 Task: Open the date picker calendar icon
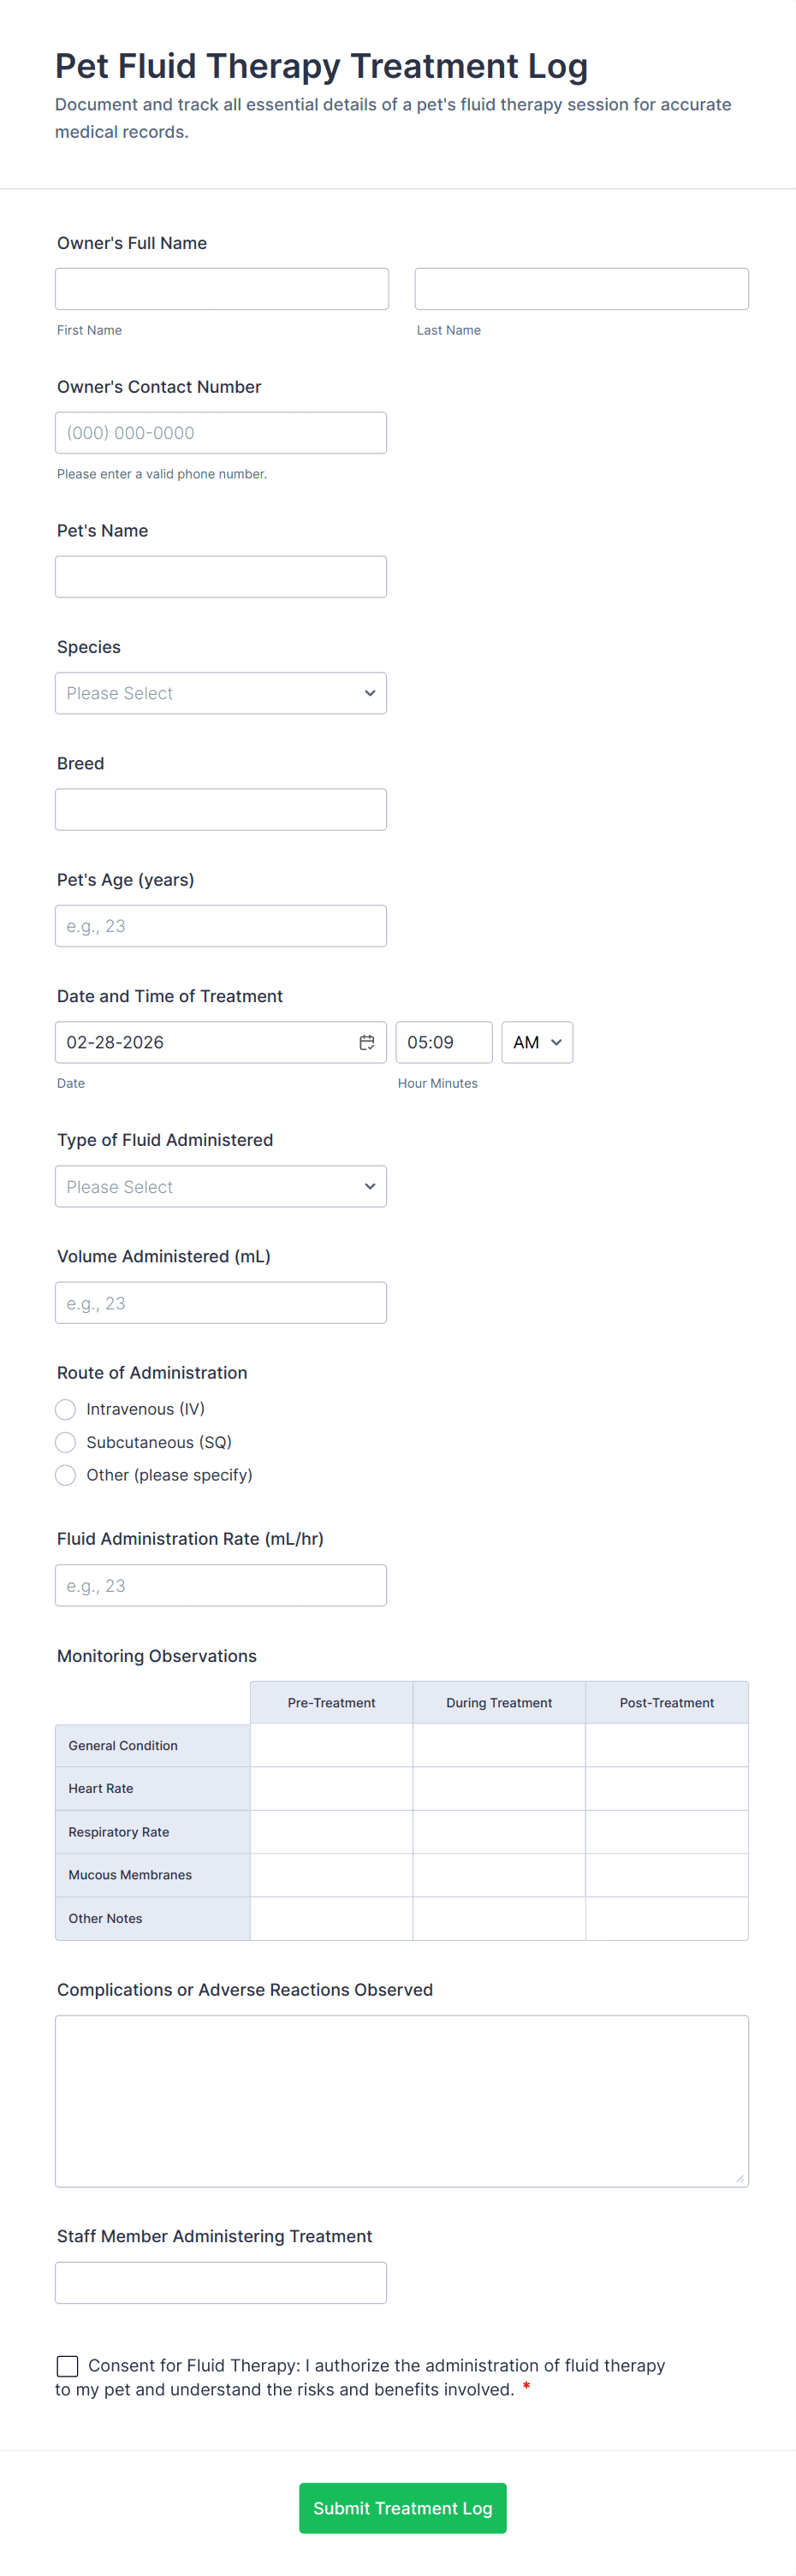[x=366, y=1042]
